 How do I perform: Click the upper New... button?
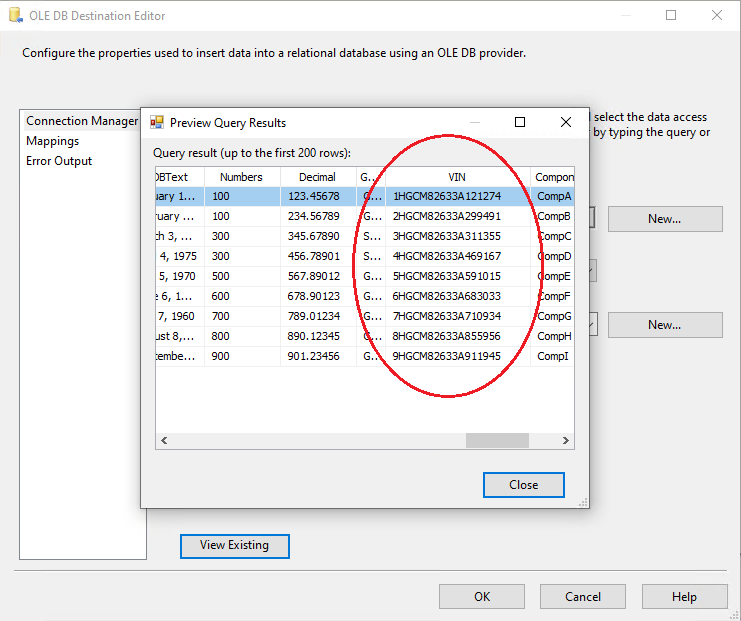[664, 219]
